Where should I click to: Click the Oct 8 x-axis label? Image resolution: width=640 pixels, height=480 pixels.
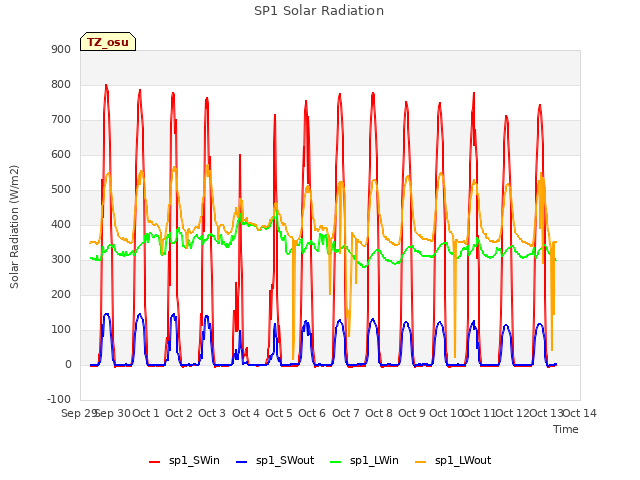click(379, 413)
